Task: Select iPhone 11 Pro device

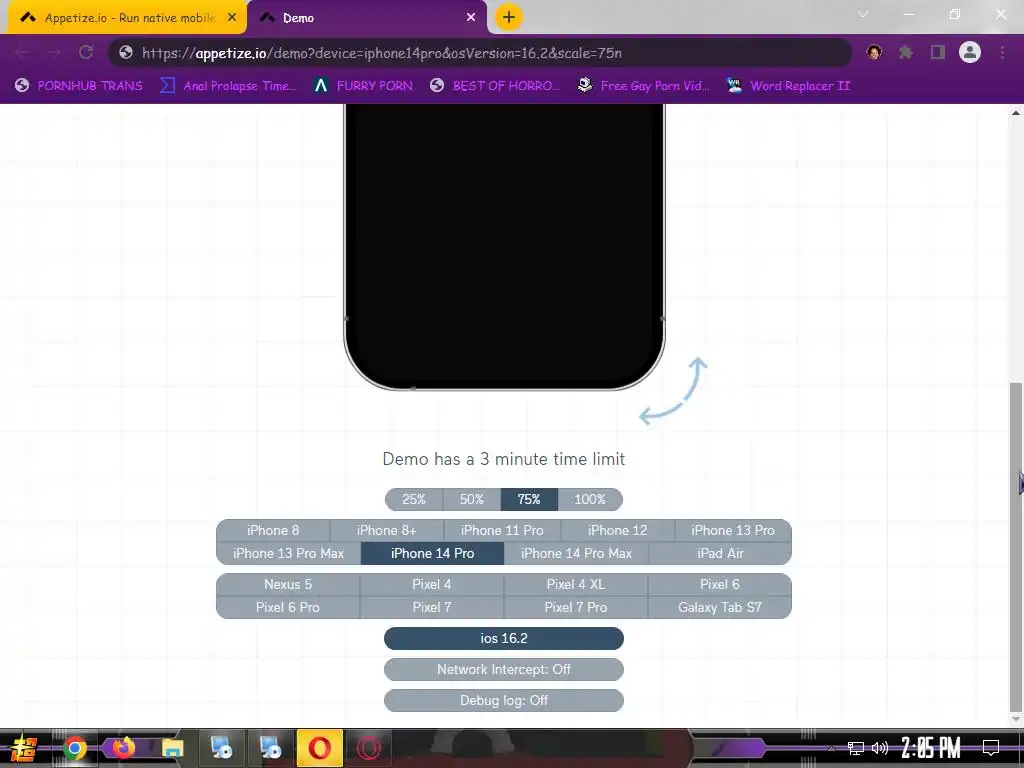Action: tap(502, 530)
